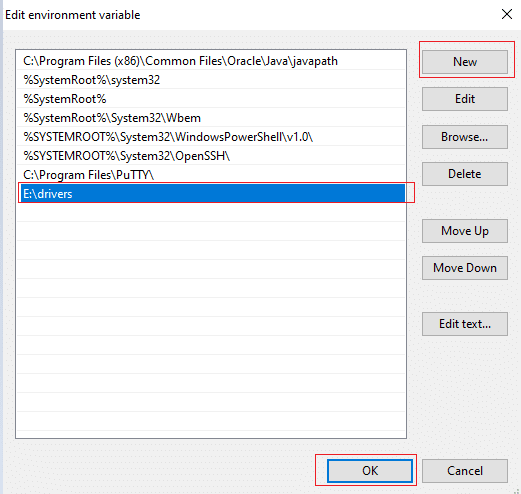Close the Edit environment variable window
This screenshot has height=494, width=521.
click(x=507, y=14)
